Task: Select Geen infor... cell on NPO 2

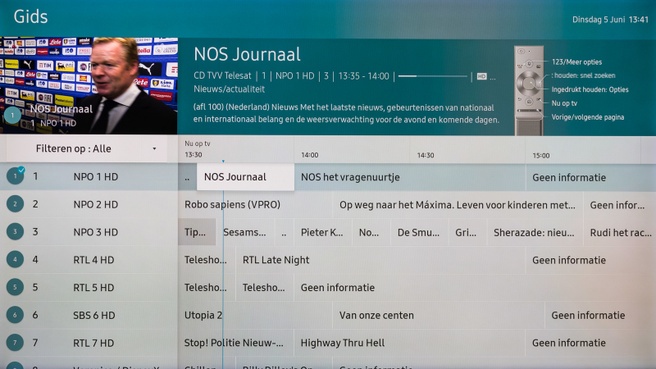Action: [620, 205]
